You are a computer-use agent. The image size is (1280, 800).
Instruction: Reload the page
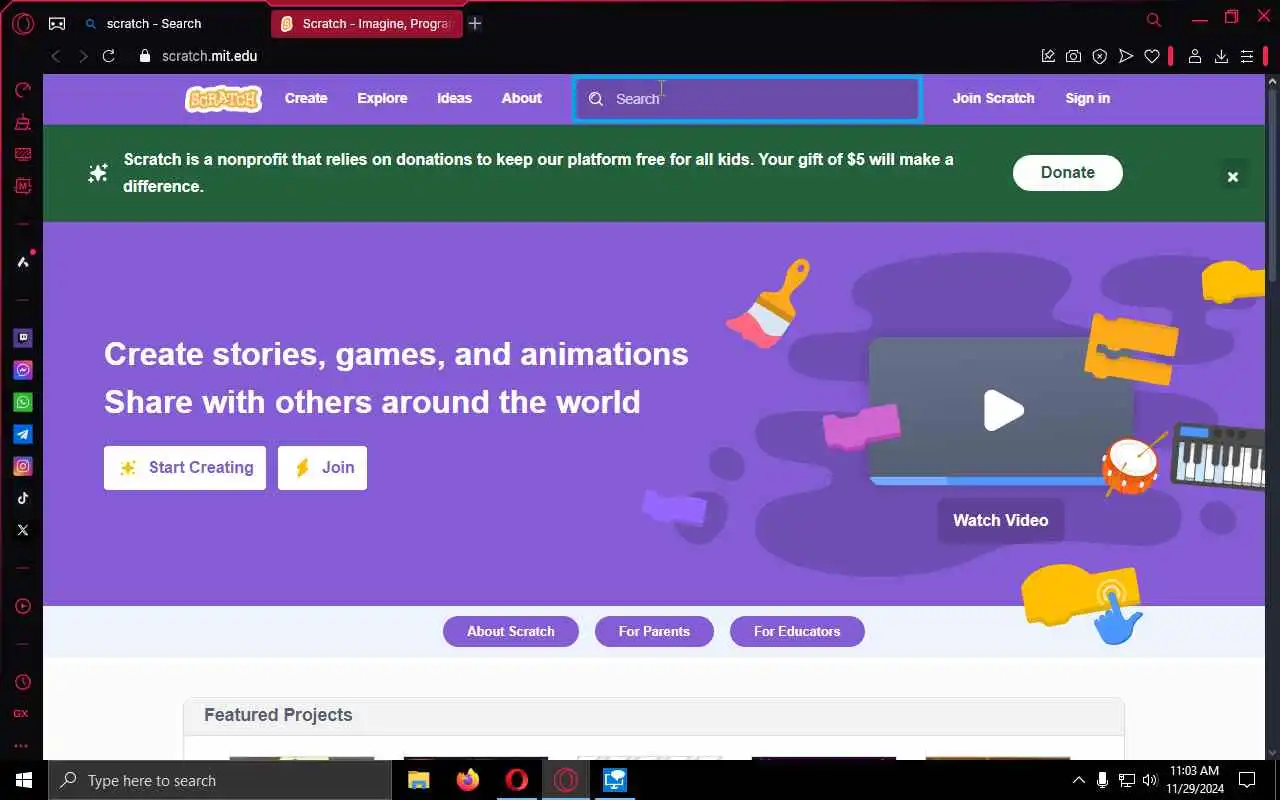click(x=109, y=56)
